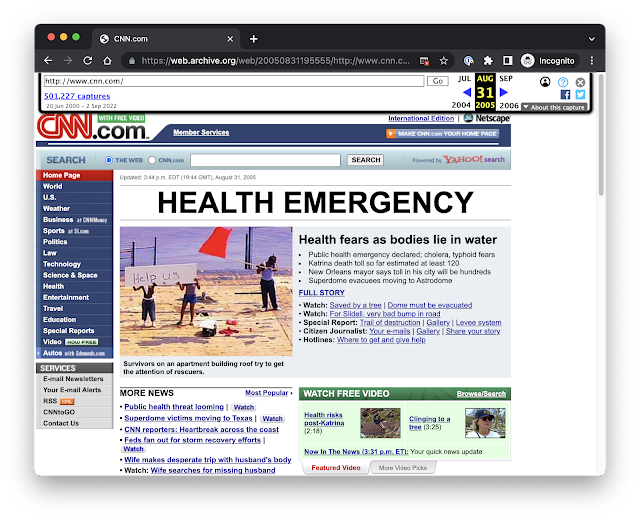
Task: Switch to the Featured Video tab
Action: [x=336, y=468]
